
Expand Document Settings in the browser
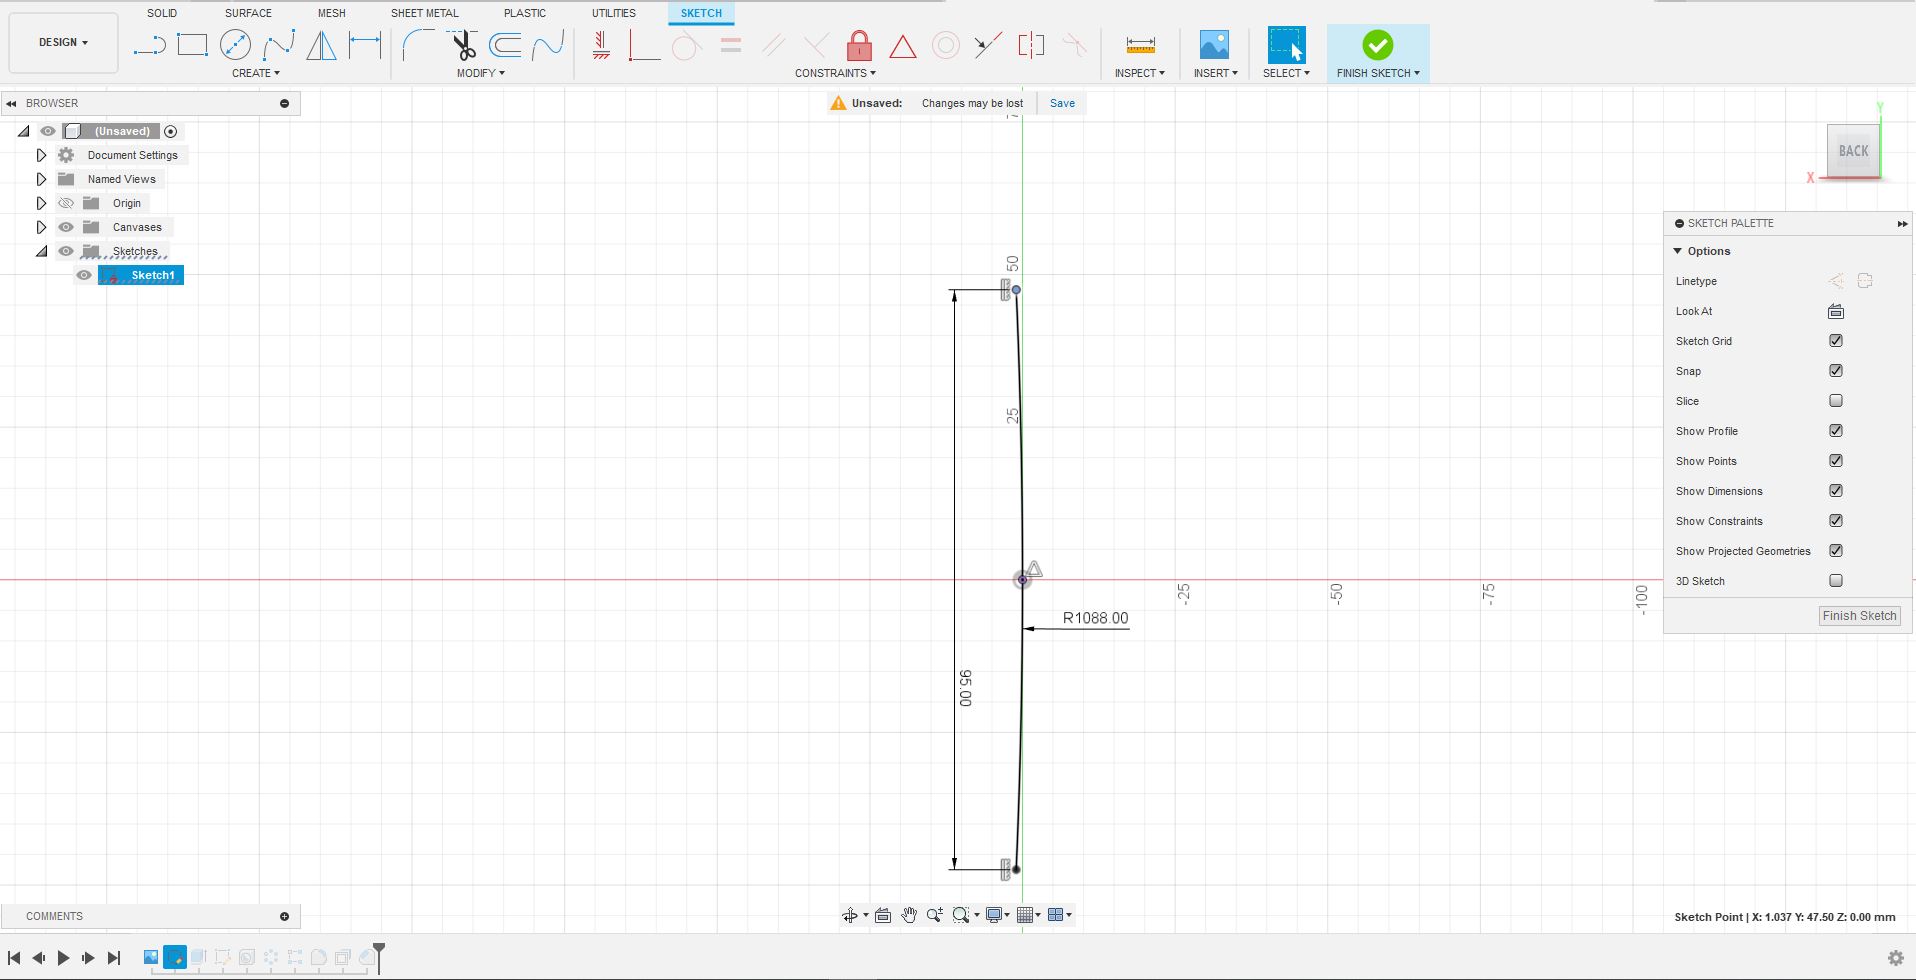click(x=41, y=155)
